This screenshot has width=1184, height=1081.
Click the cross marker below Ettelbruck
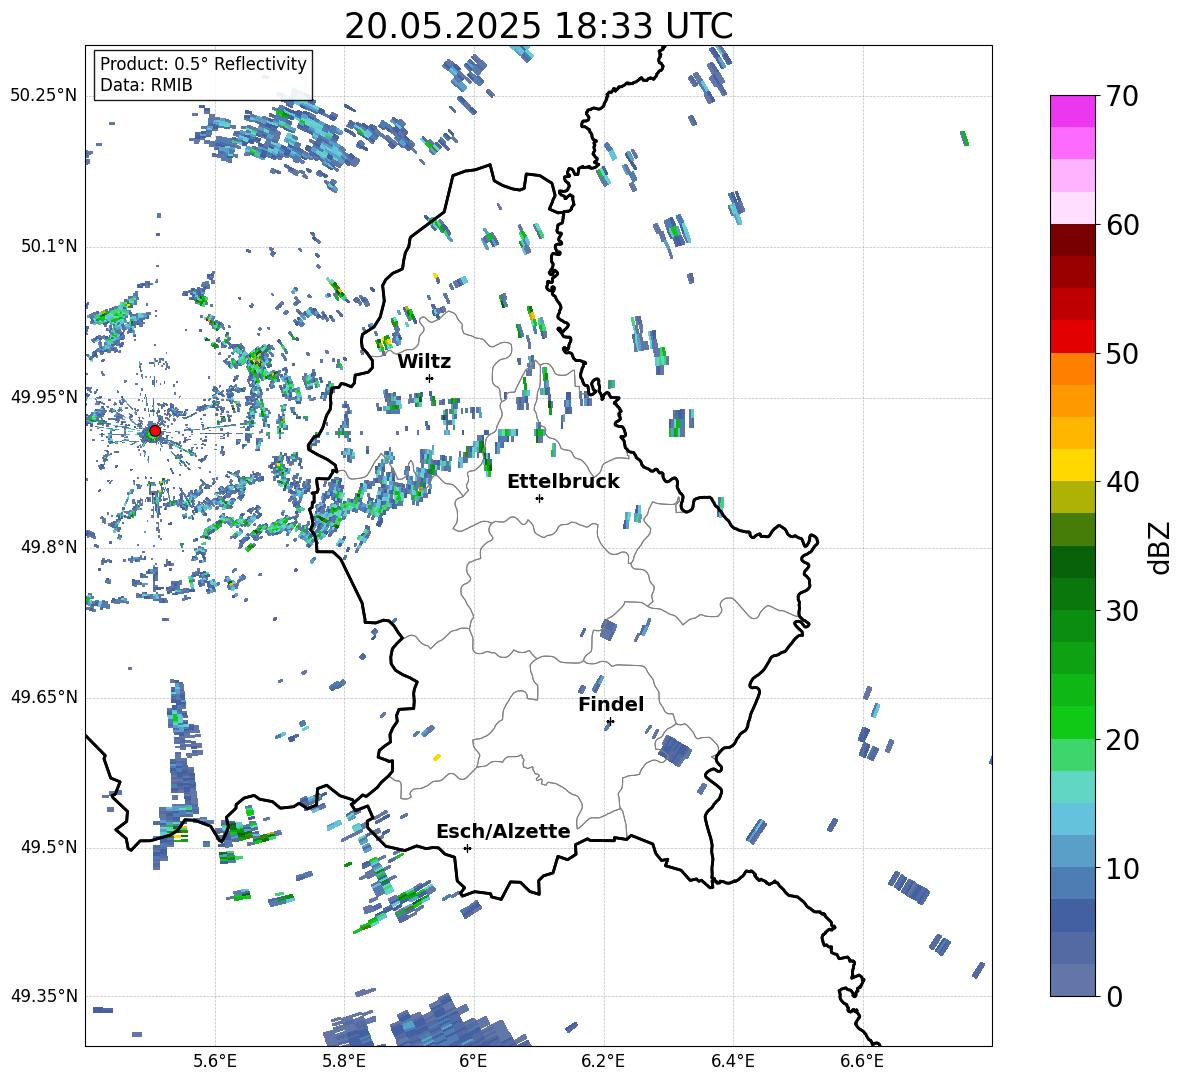[539, 498]
